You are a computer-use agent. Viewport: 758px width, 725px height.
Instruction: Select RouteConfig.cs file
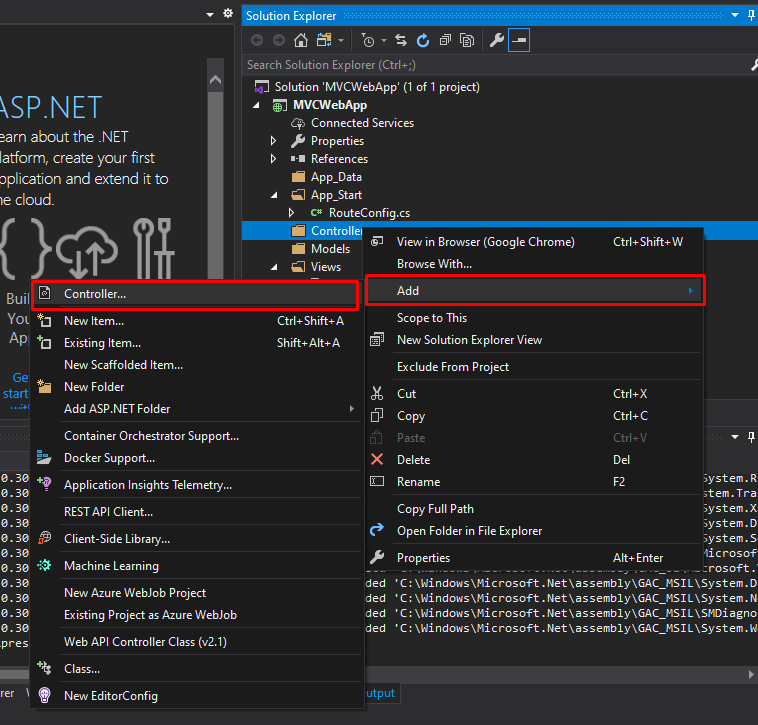tap(369, 213)
